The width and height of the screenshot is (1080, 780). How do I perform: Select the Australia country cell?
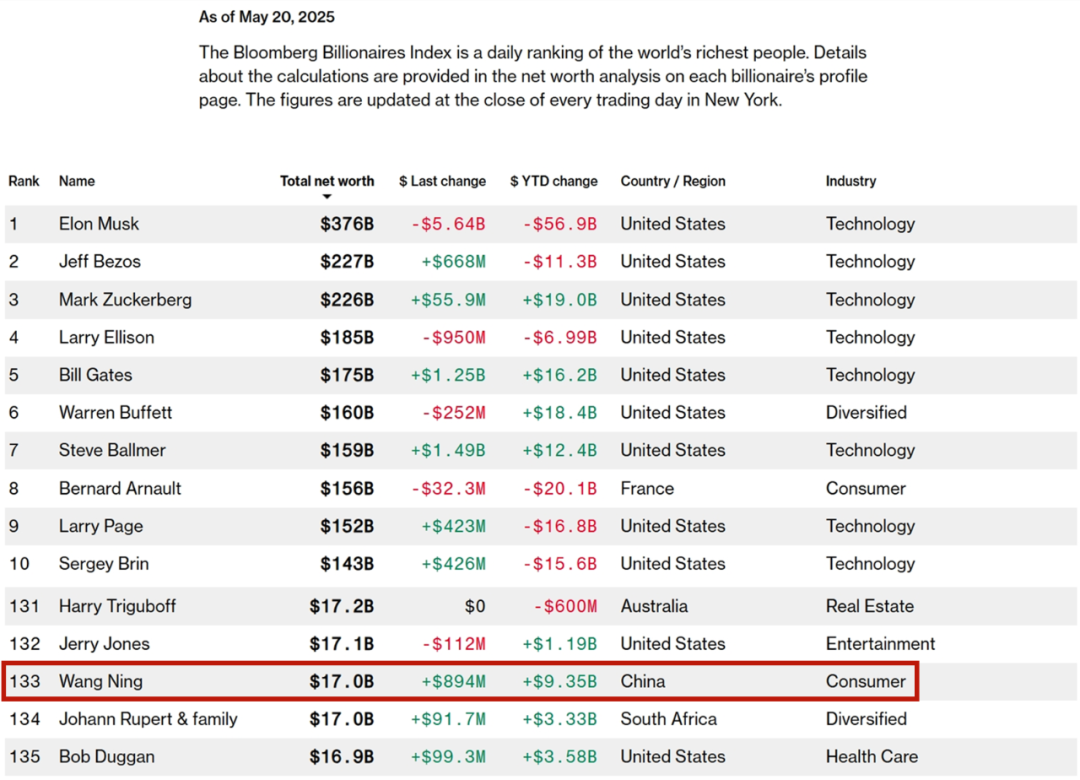654,606
